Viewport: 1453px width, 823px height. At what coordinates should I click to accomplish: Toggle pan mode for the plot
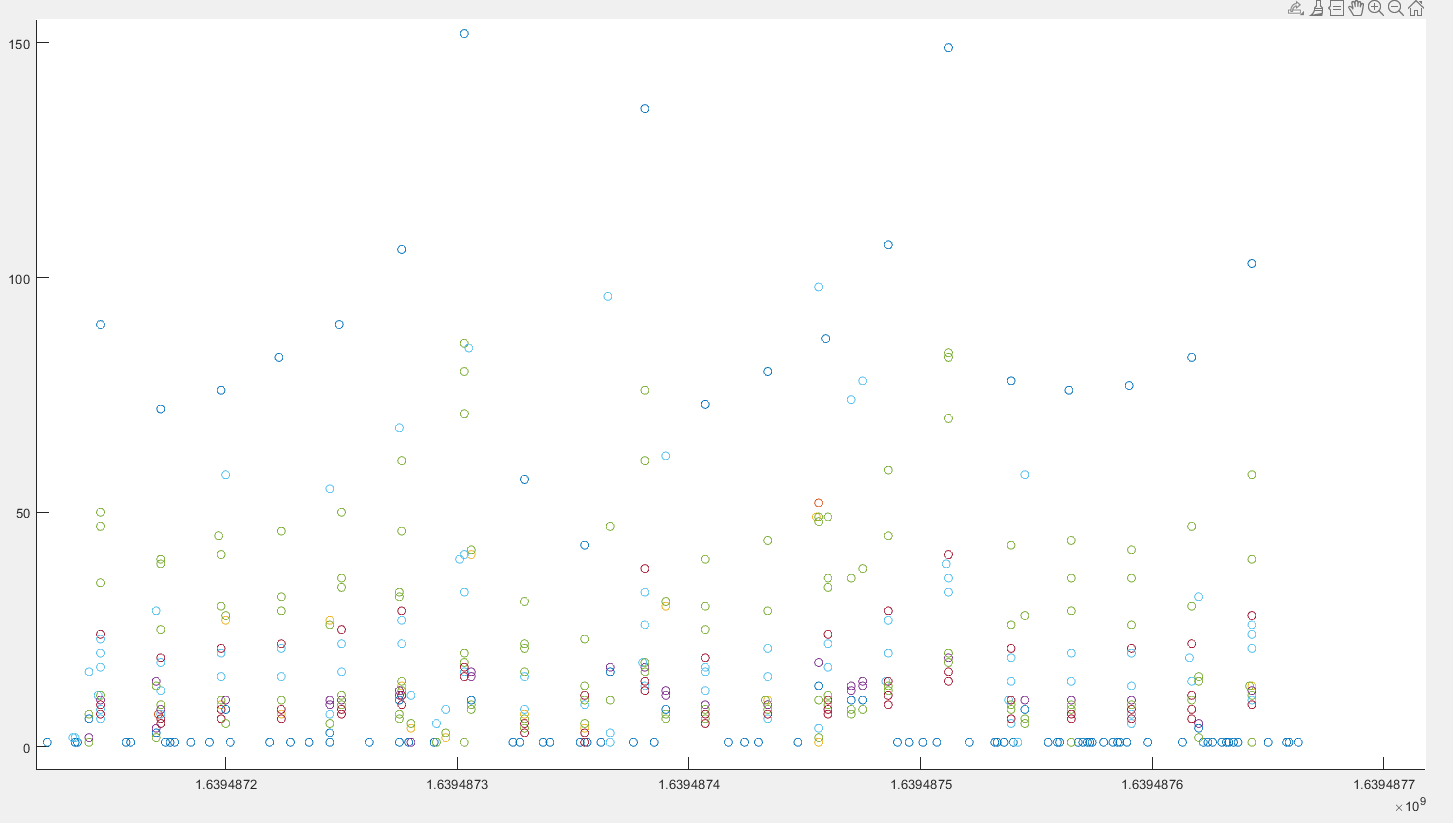coord(1356,8)
